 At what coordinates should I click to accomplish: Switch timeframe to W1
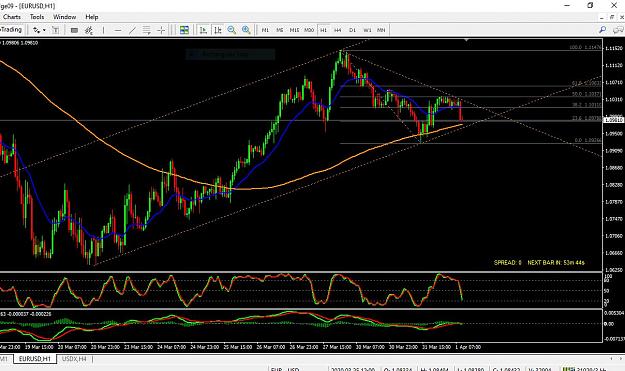(x=367, y=30)
